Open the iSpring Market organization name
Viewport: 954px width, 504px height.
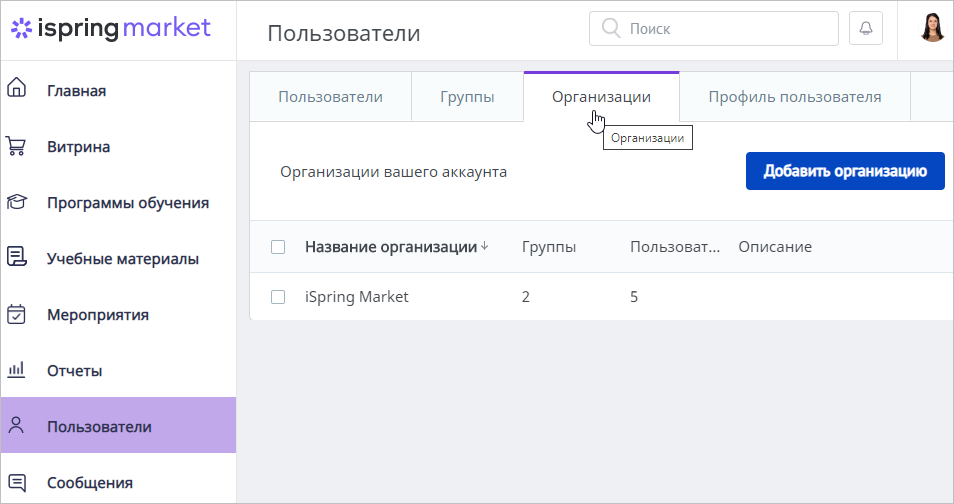pyautogui.click(x=357, y=296)
